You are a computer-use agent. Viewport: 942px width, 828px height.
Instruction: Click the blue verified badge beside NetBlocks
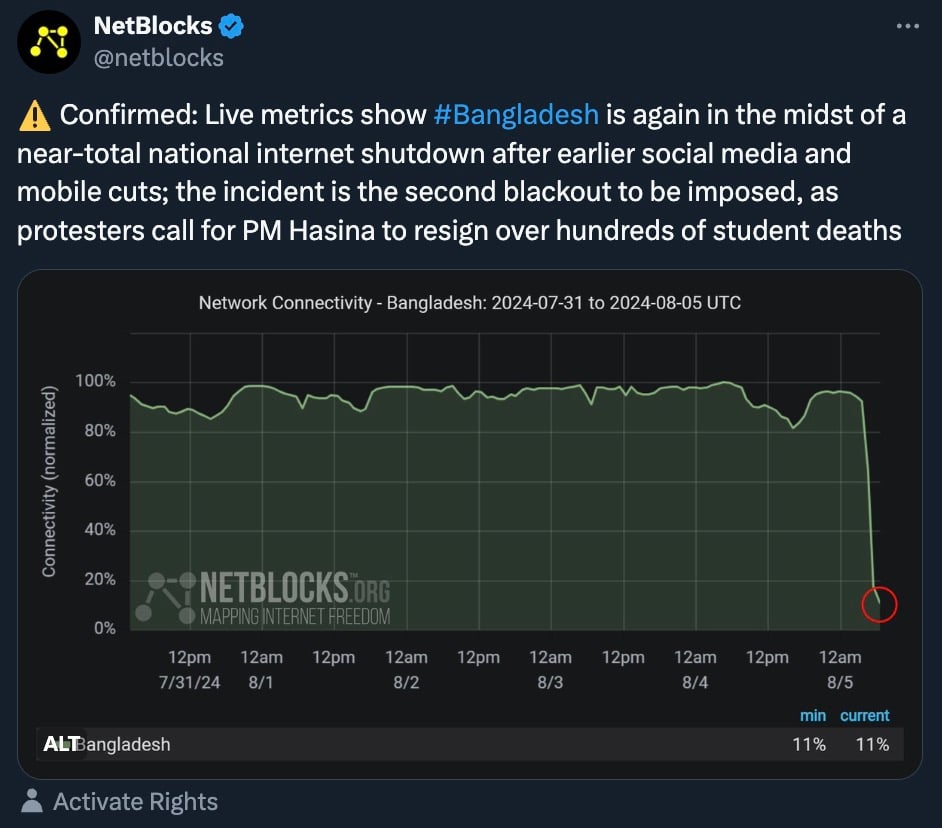coord(231,26)
